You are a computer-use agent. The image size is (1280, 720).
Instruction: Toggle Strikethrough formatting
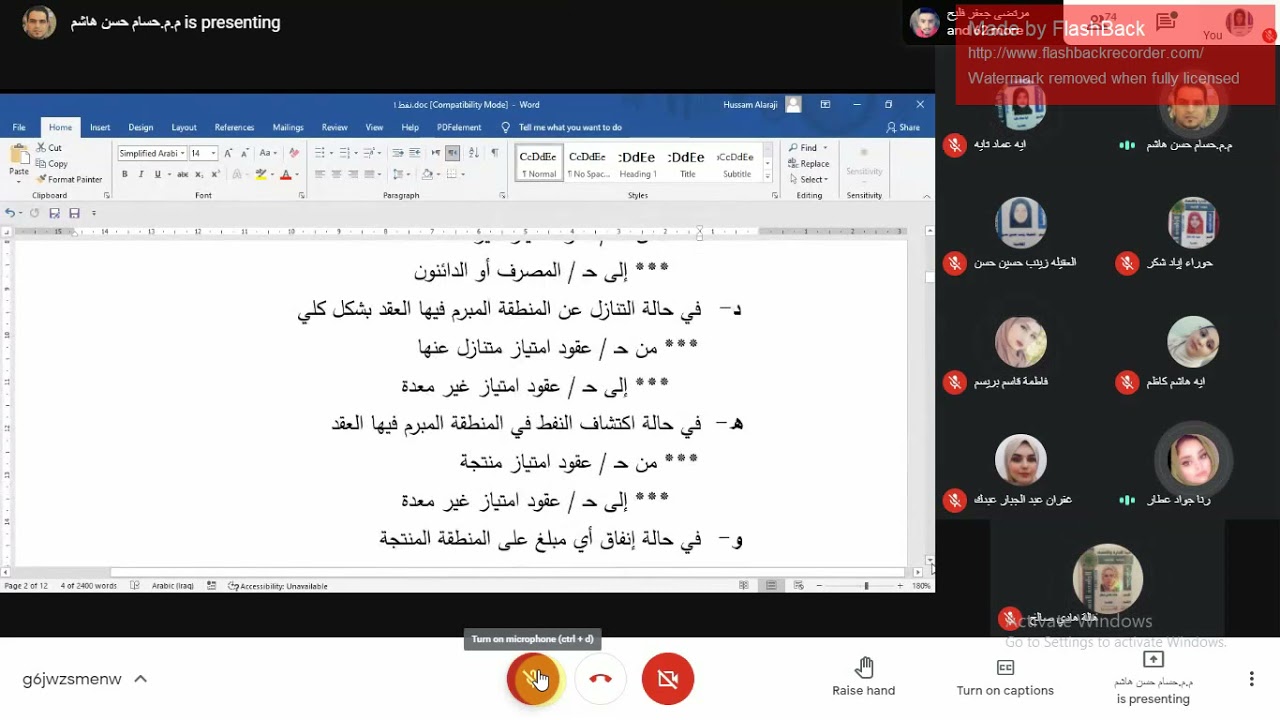tap(183, 174)
